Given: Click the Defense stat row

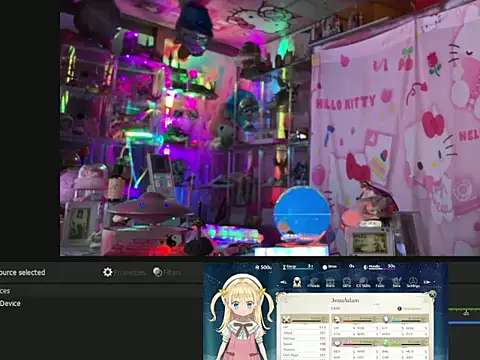Looking at the screenshot, I should coord(304,338).
